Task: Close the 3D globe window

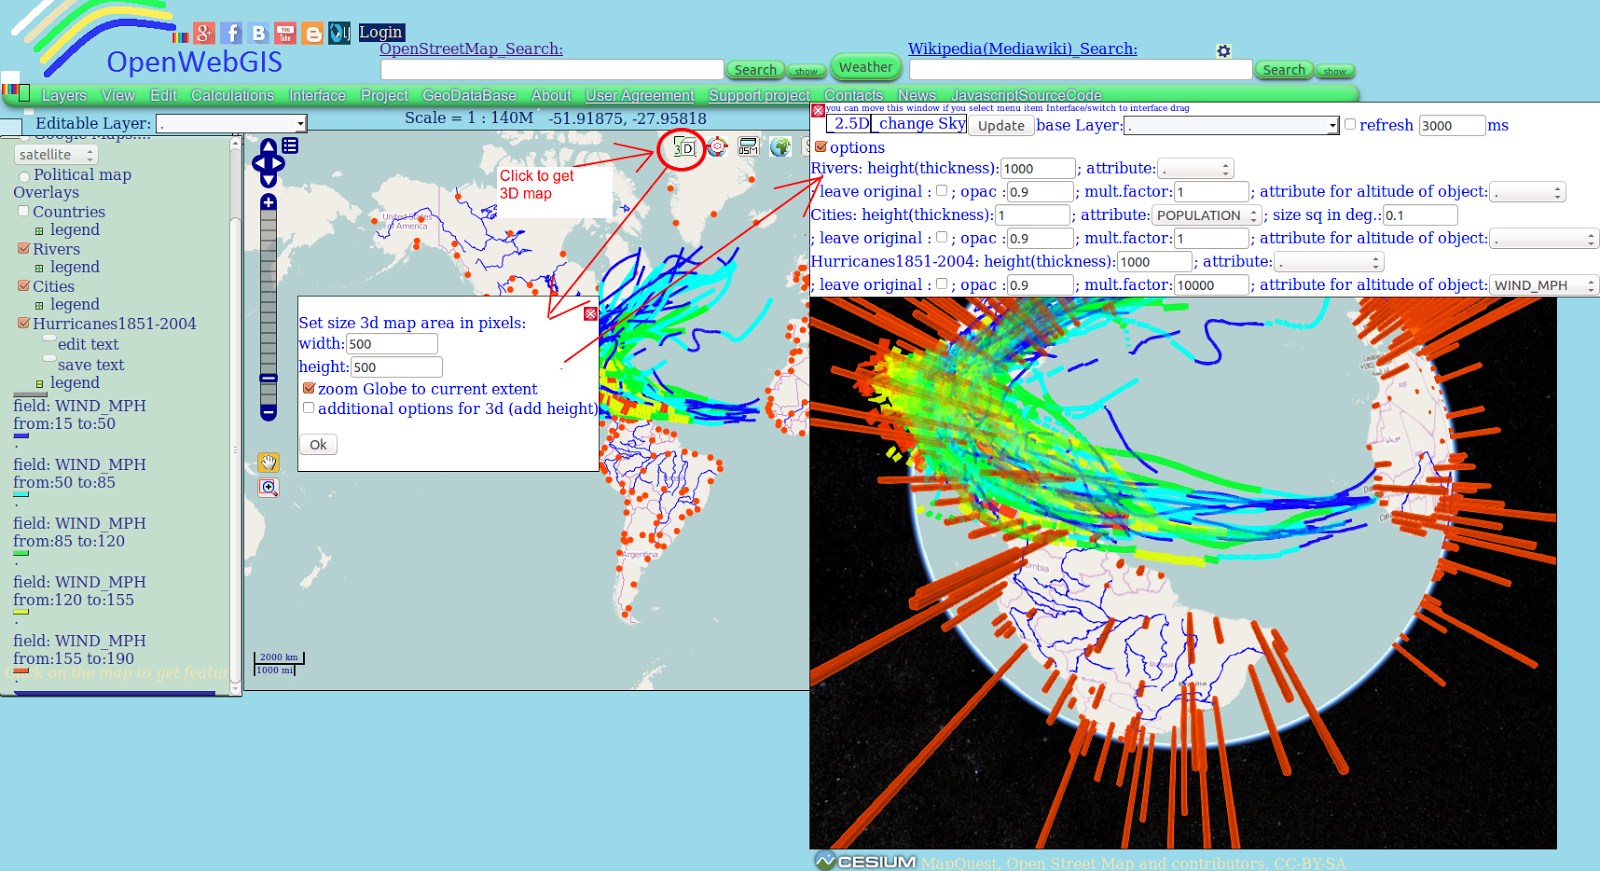Action: [x=818, y=111]
